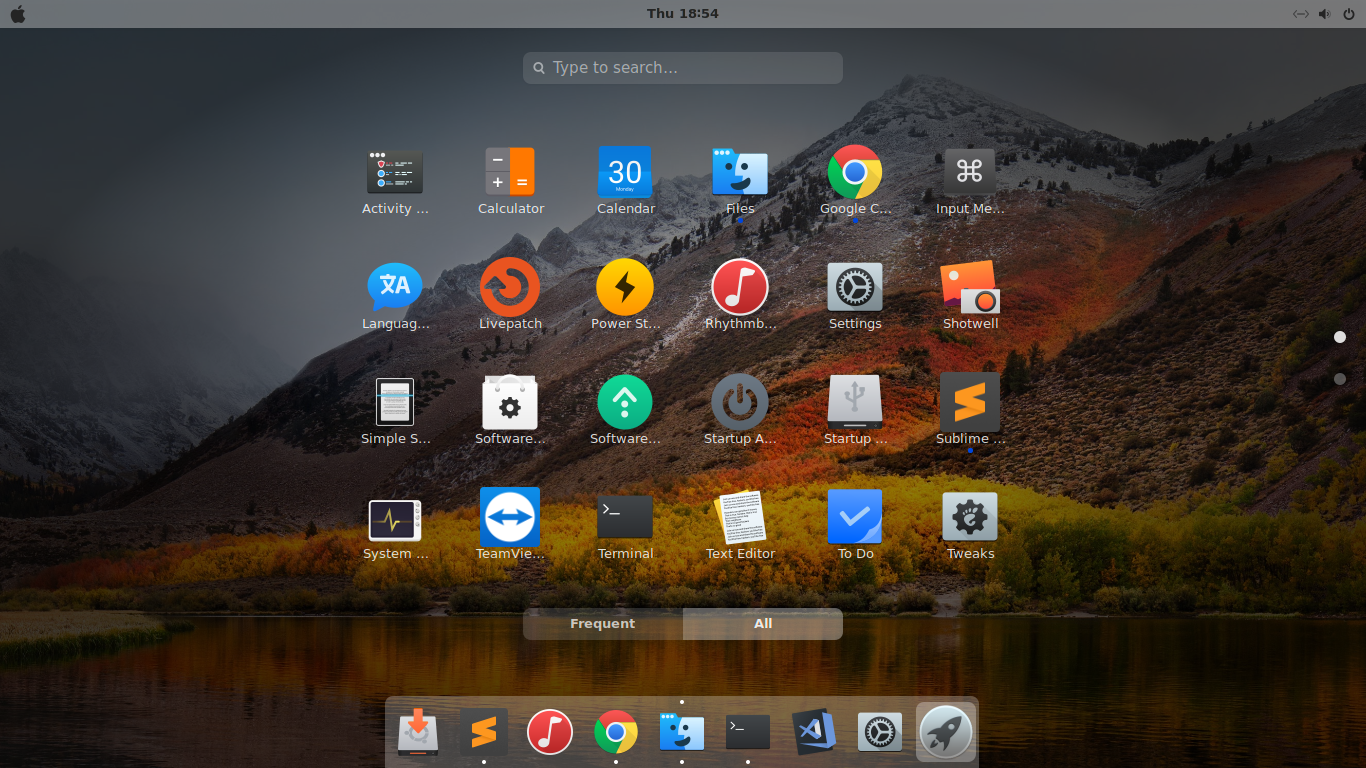Click the Type to search field
The height and width of the screenshot is (768, 1366).
click(x=683, y=68)
